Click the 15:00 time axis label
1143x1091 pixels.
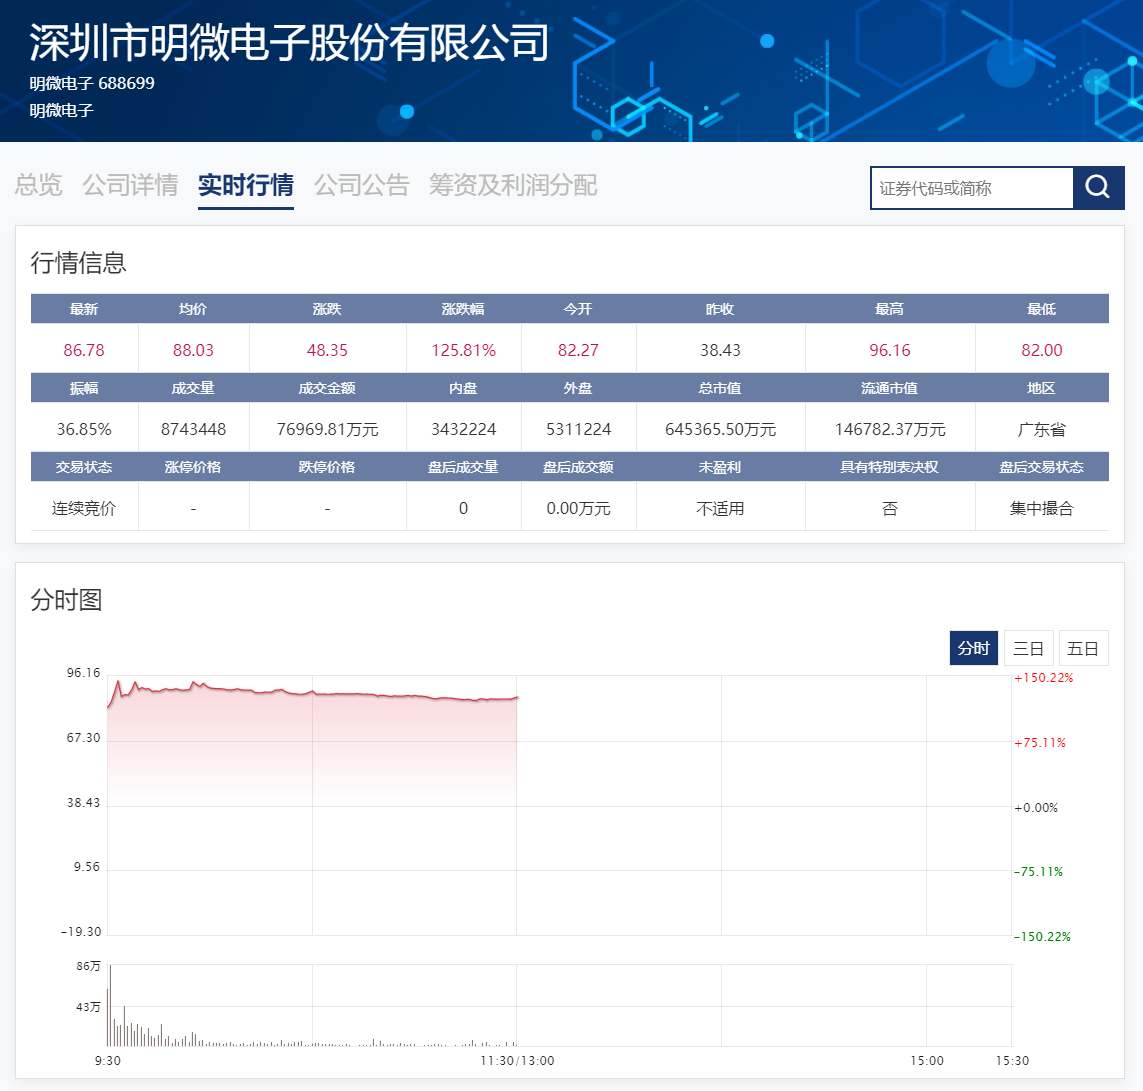click(927, 1060)
